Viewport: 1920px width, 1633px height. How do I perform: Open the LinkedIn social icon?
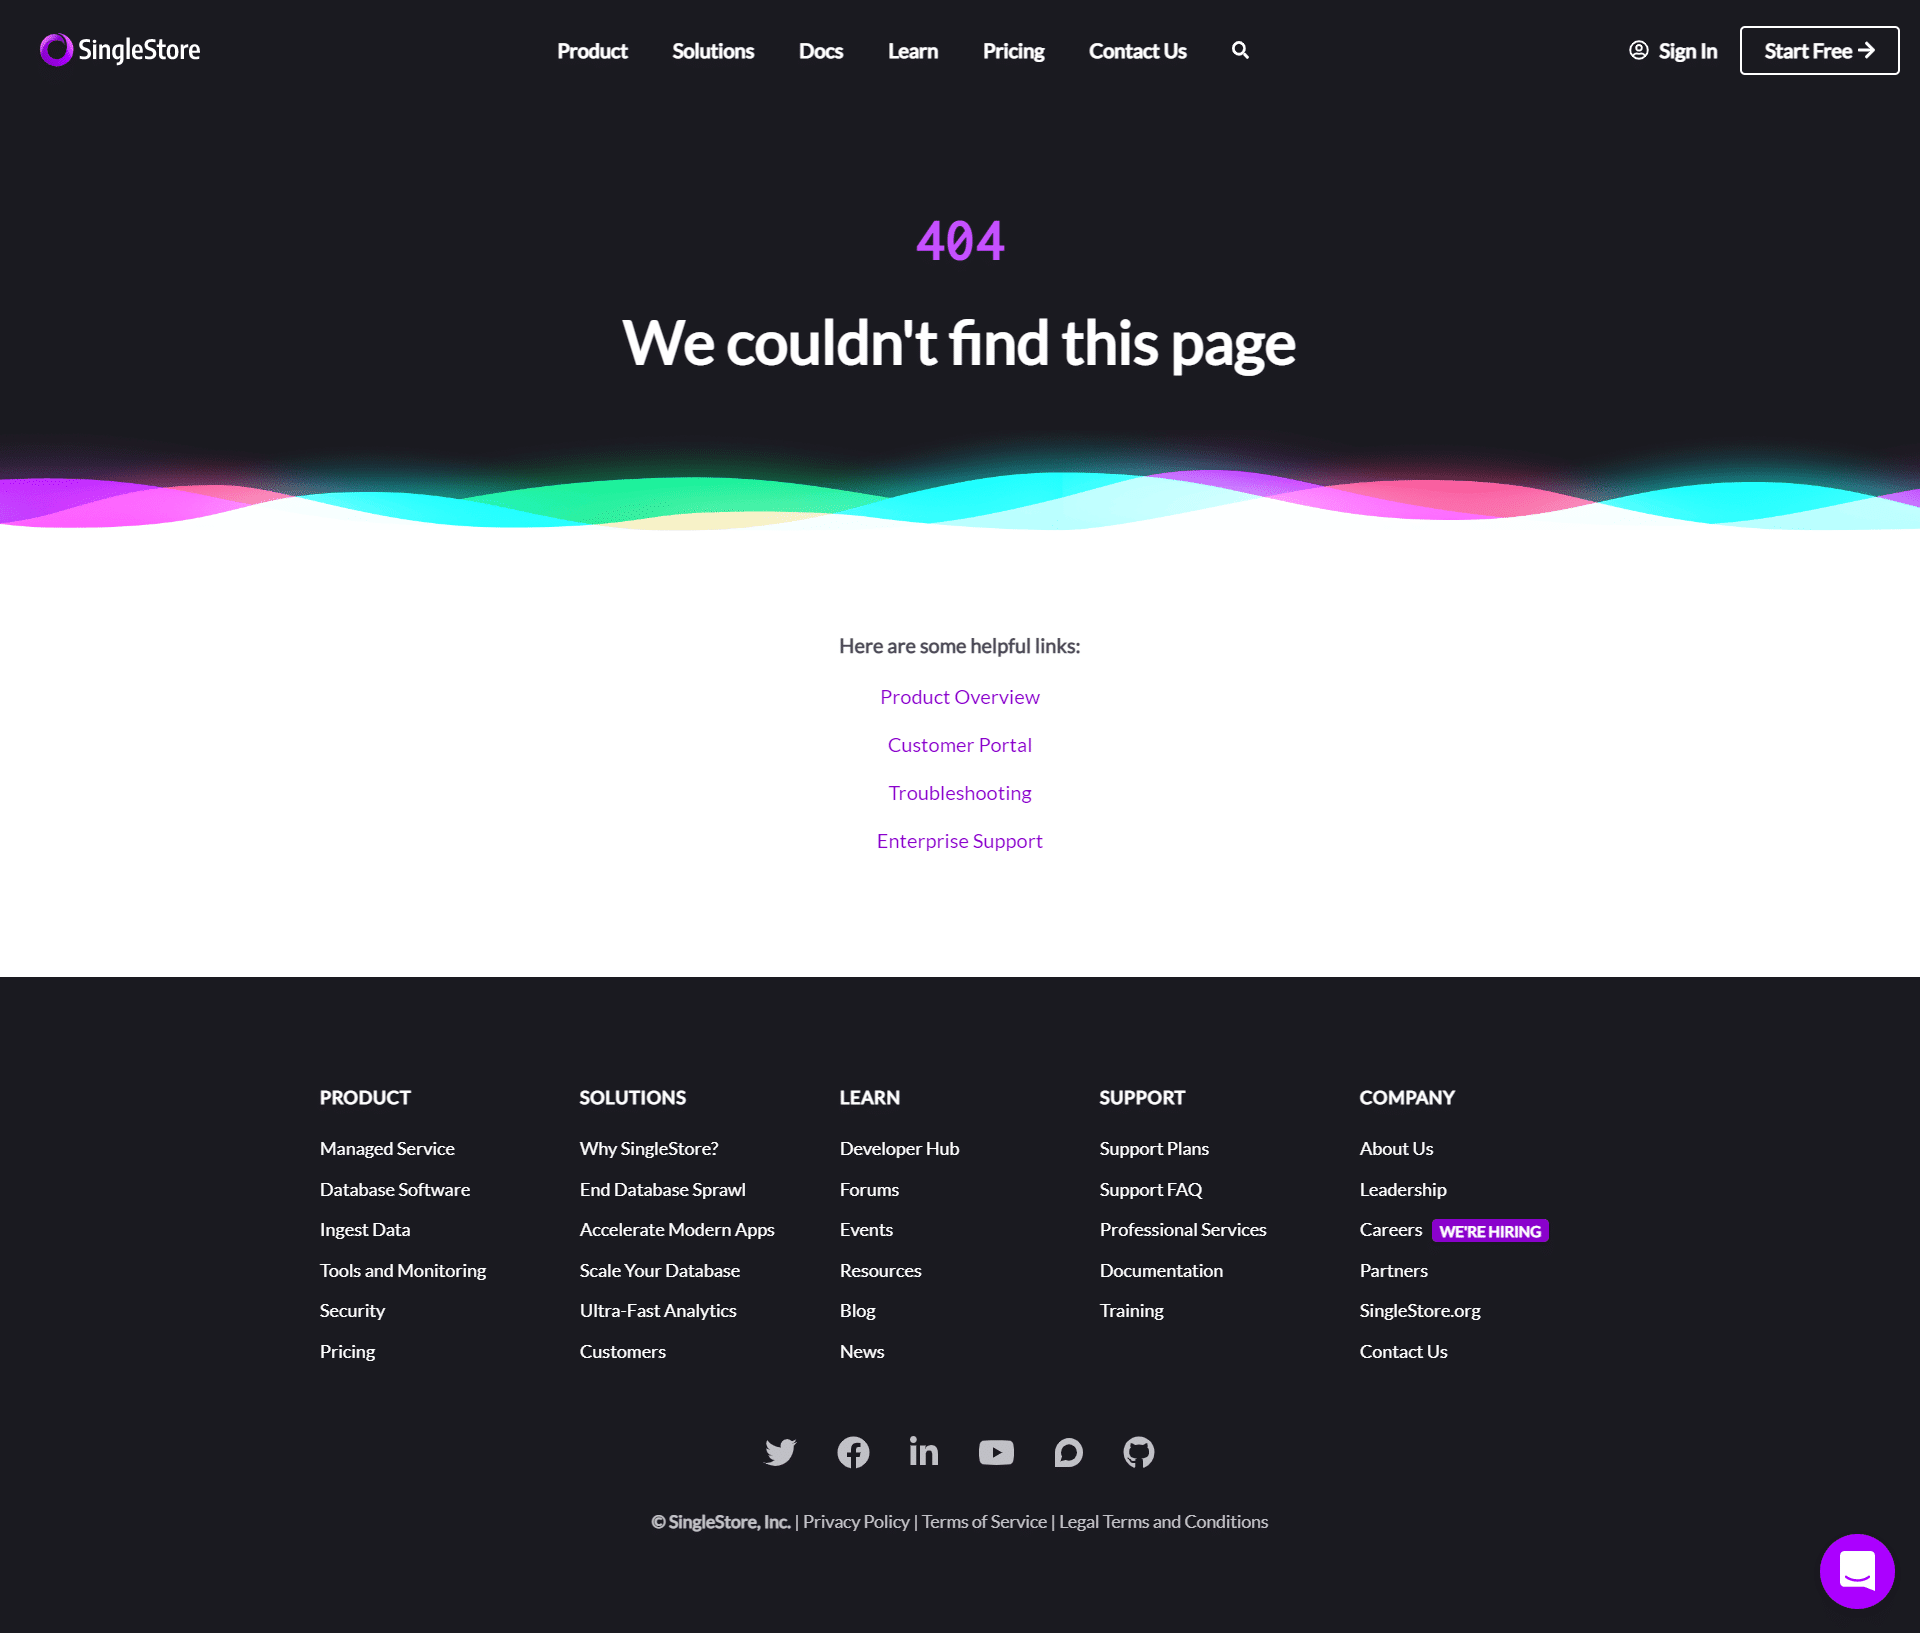(x=924, y=1450)
